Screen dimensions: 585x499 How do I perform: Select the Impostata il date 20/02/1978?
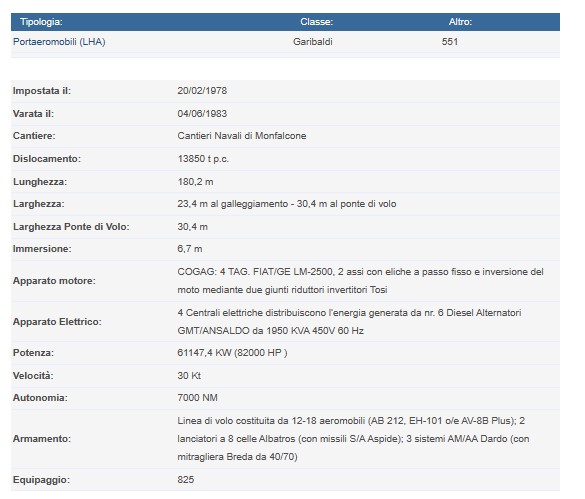[x=202, y=91]
